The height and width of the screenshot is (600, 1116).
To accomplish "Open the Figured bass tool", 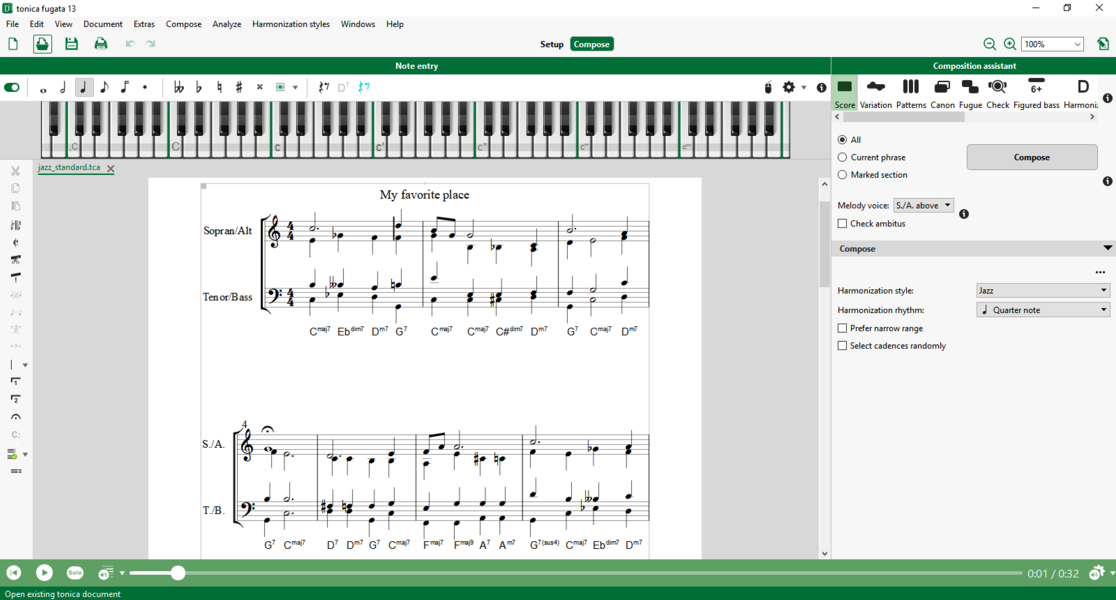I will click(x=1036, y=93).
